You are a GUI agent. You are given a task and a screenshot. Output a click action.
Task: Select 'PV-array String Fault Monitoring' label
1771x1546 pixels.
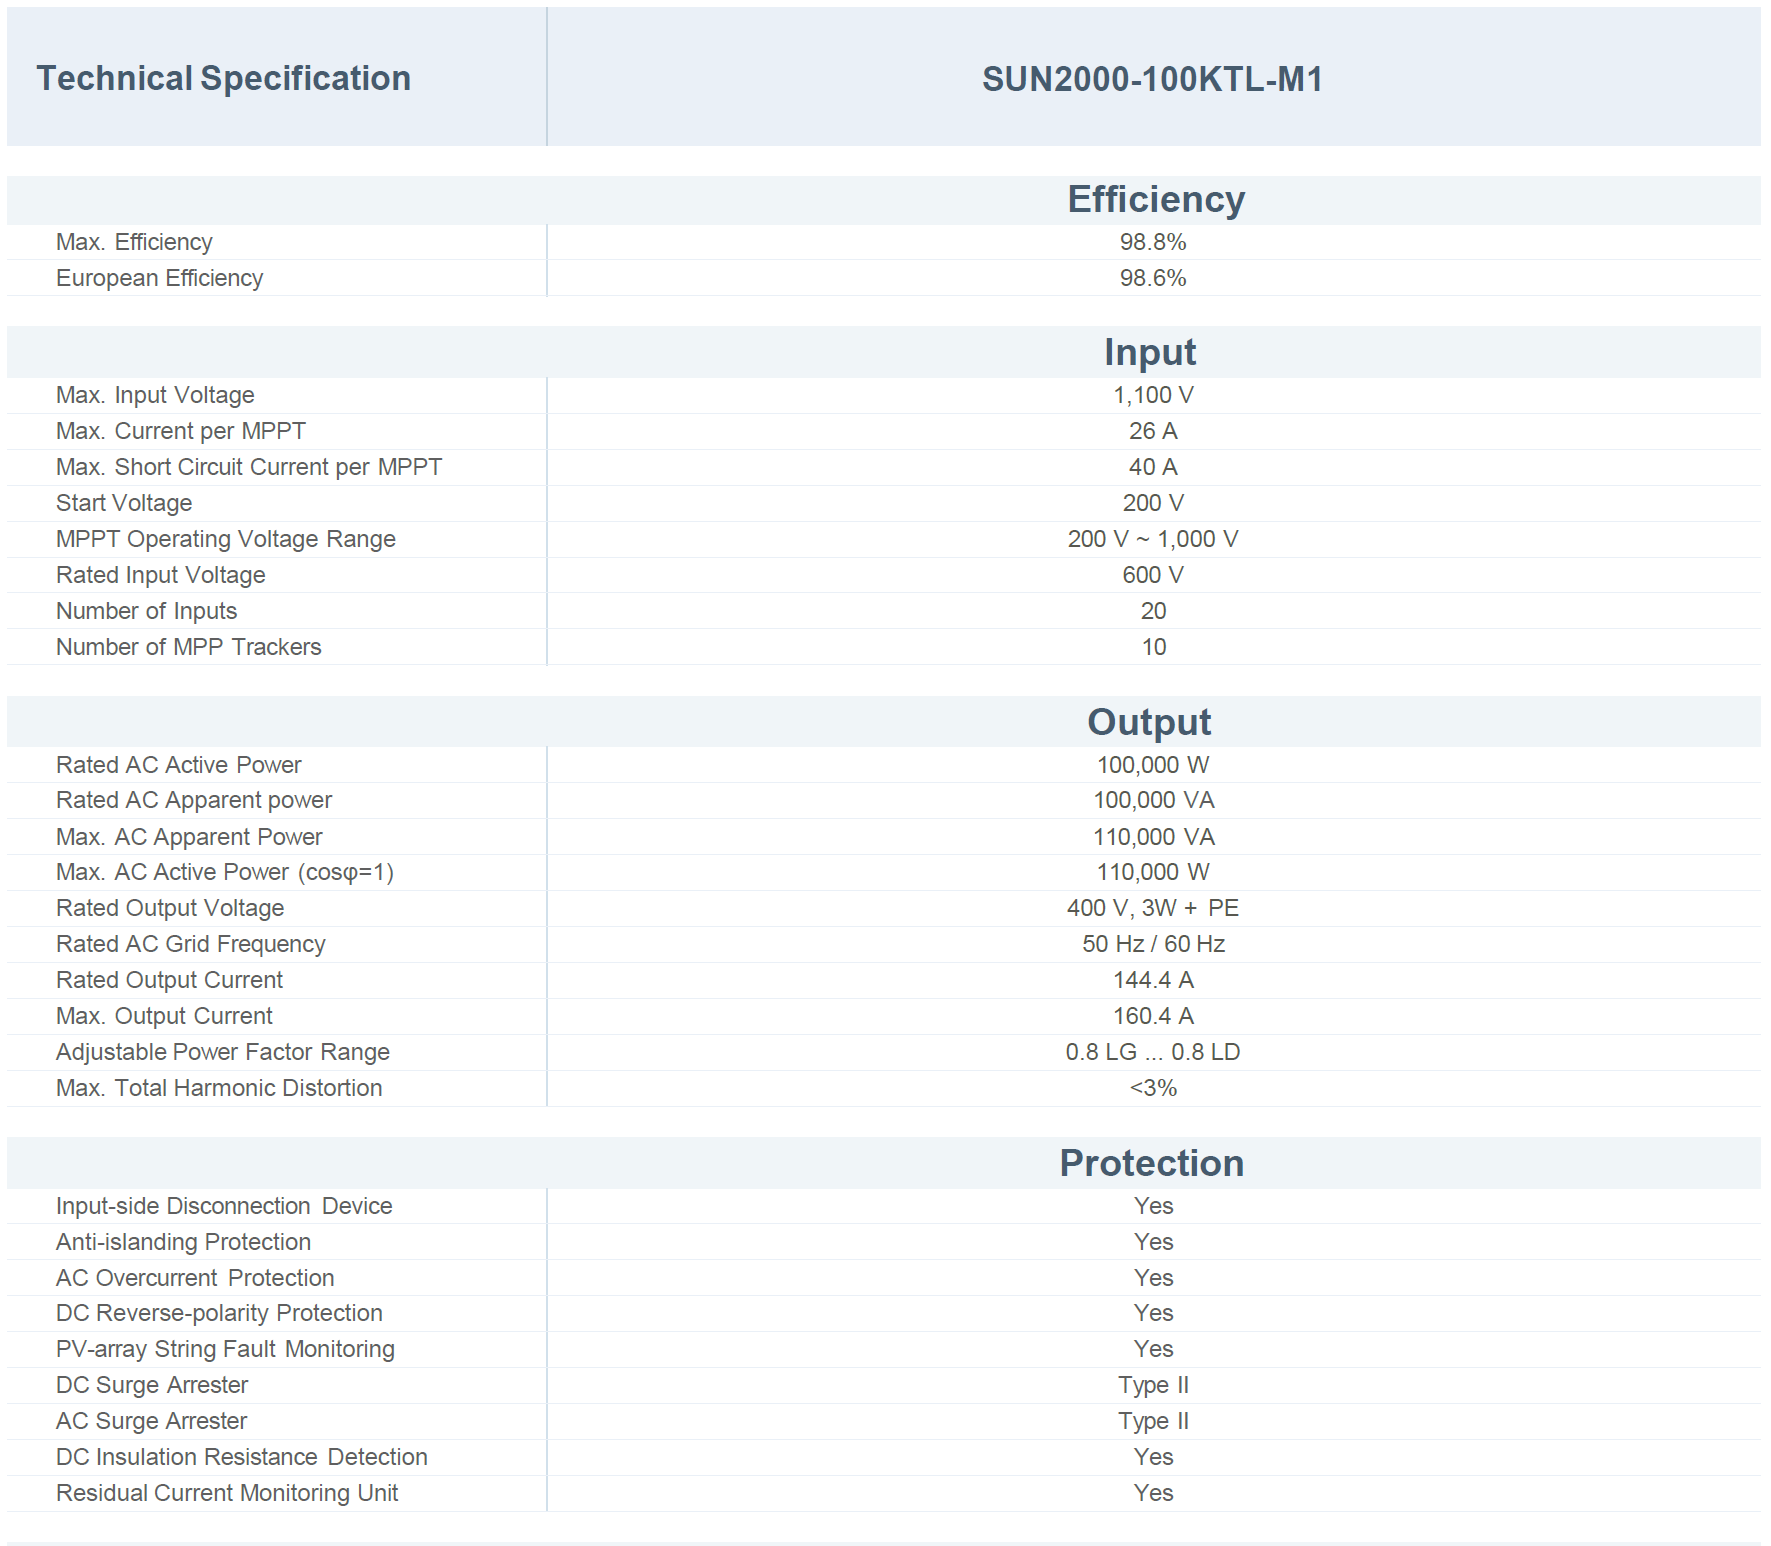pos(225,1349)
